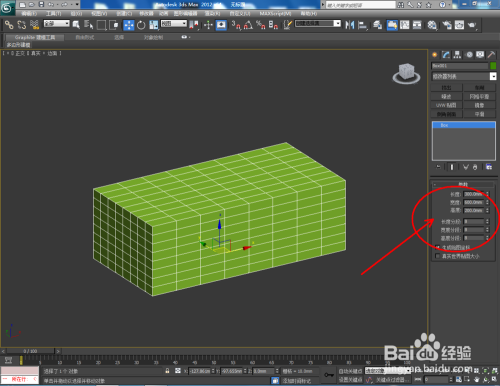The image size is (500, 386).
Task: Select the Select and Move tool
Action: (129, 25)
